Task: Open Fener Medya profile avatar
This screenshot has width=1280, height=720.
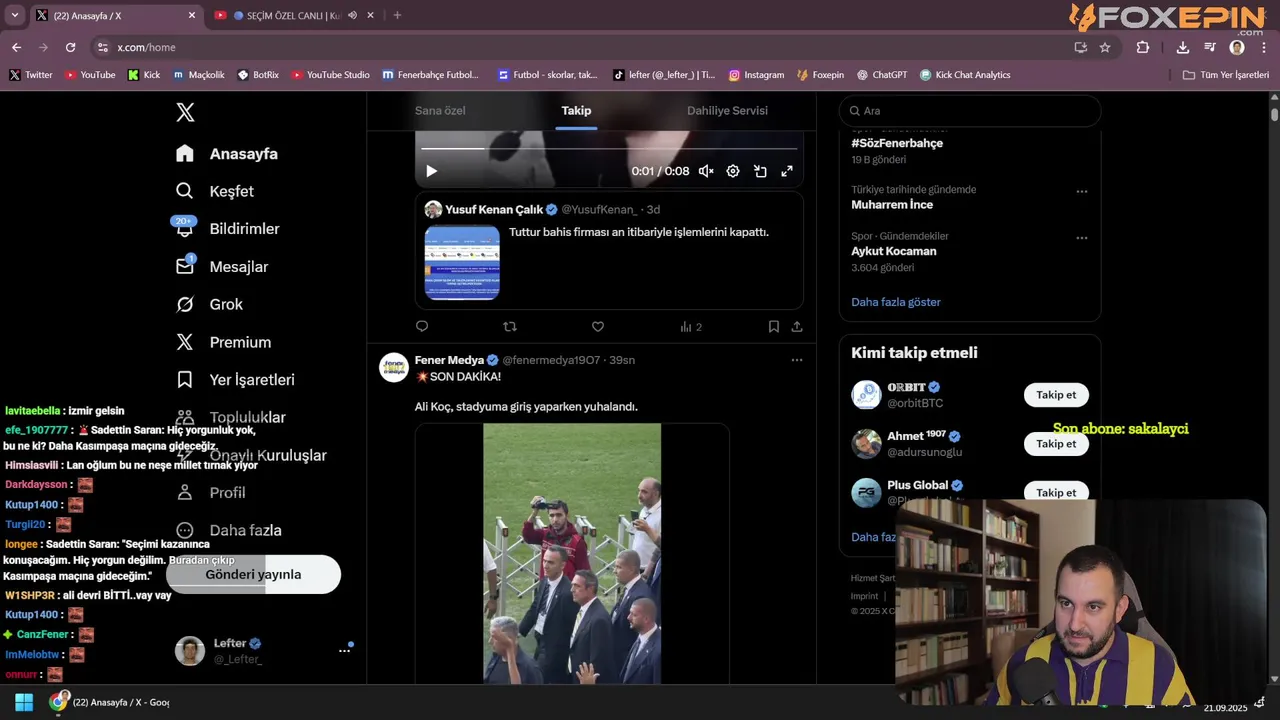Action: 394,367
